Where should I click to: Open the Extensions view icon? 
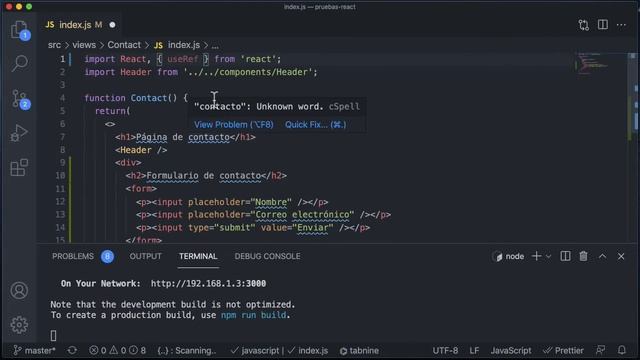(x=19, y=168)
